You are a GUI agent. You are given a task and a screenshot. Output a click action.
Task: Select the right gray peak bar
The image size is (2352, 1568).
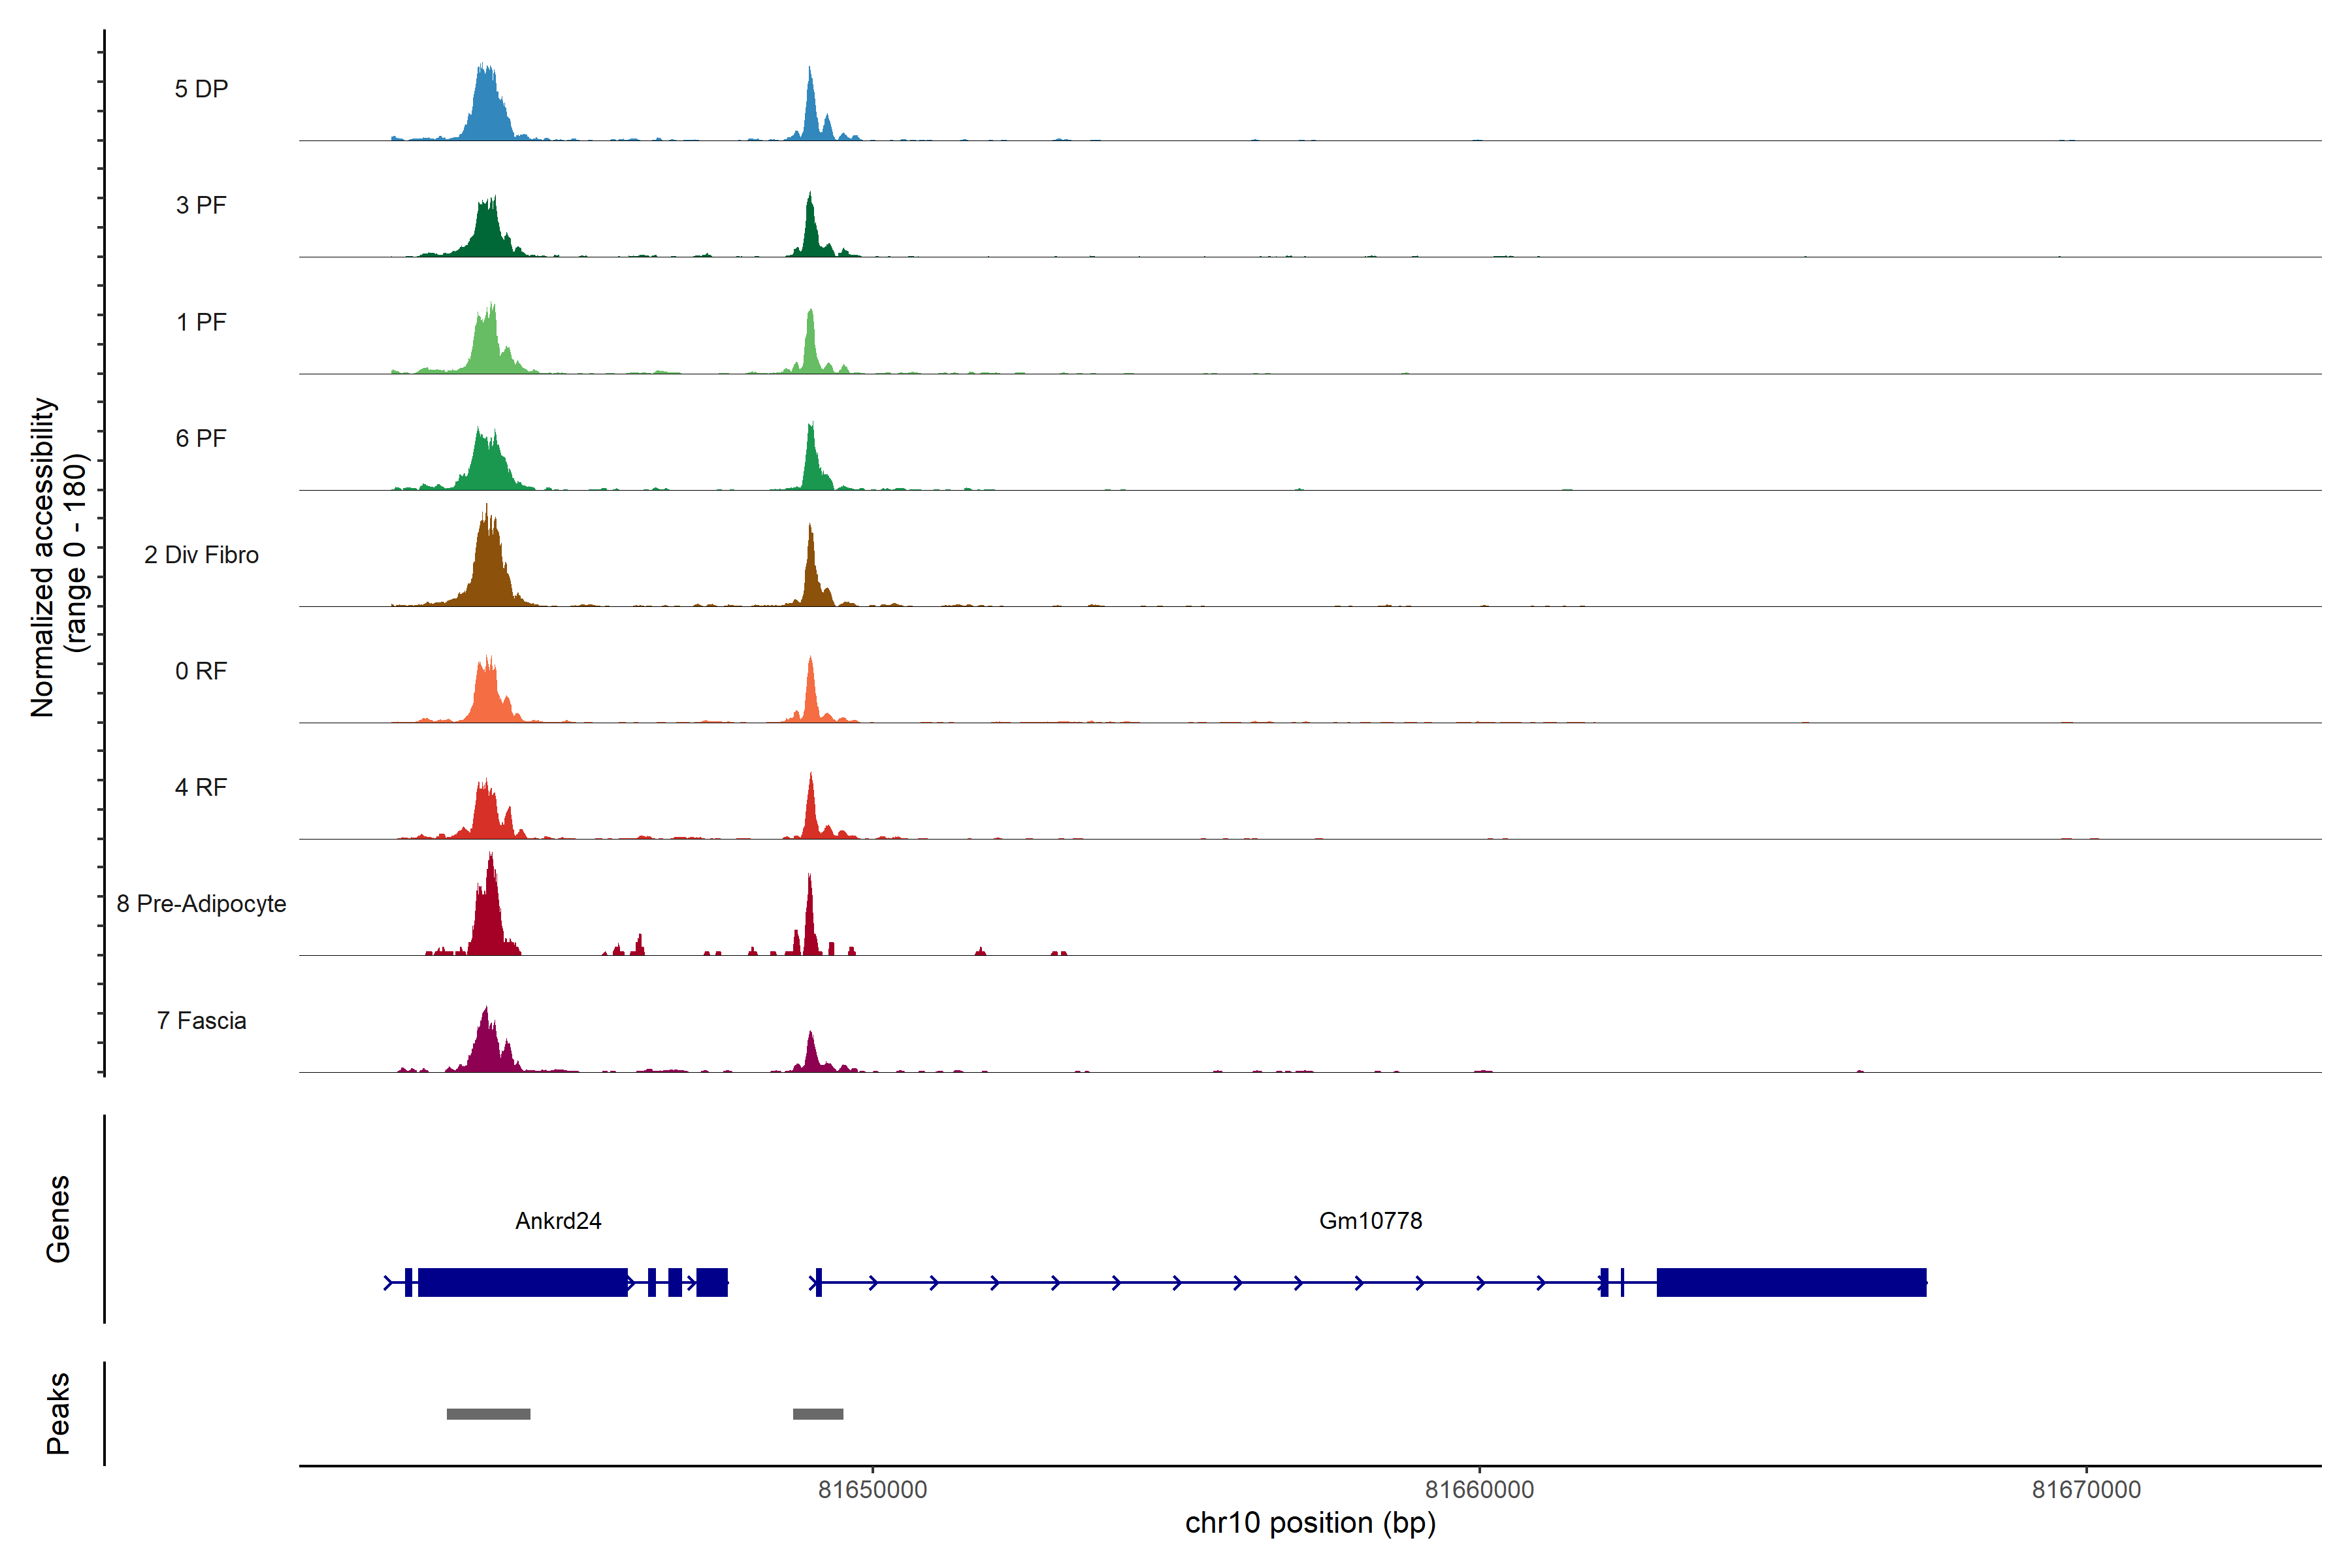click(x=818, y=1414)
